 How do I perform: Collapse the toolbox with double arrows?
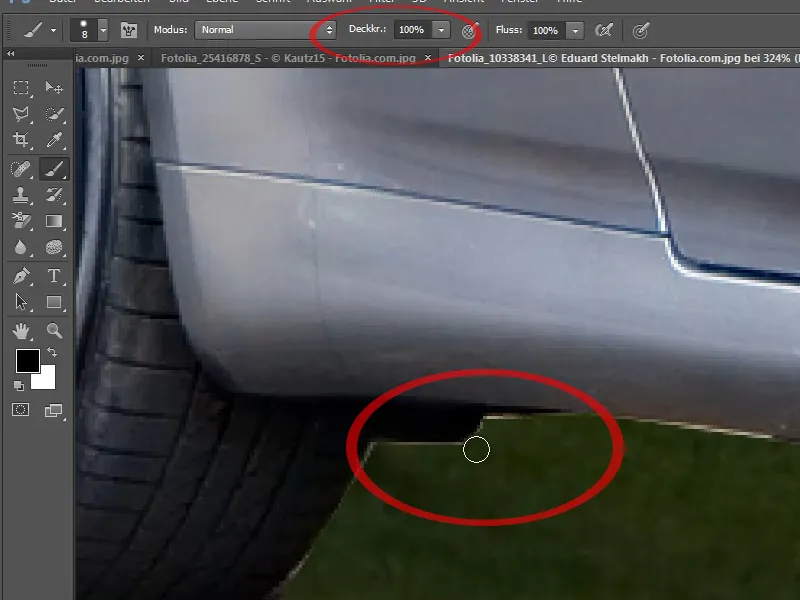(x=11, y=54)
